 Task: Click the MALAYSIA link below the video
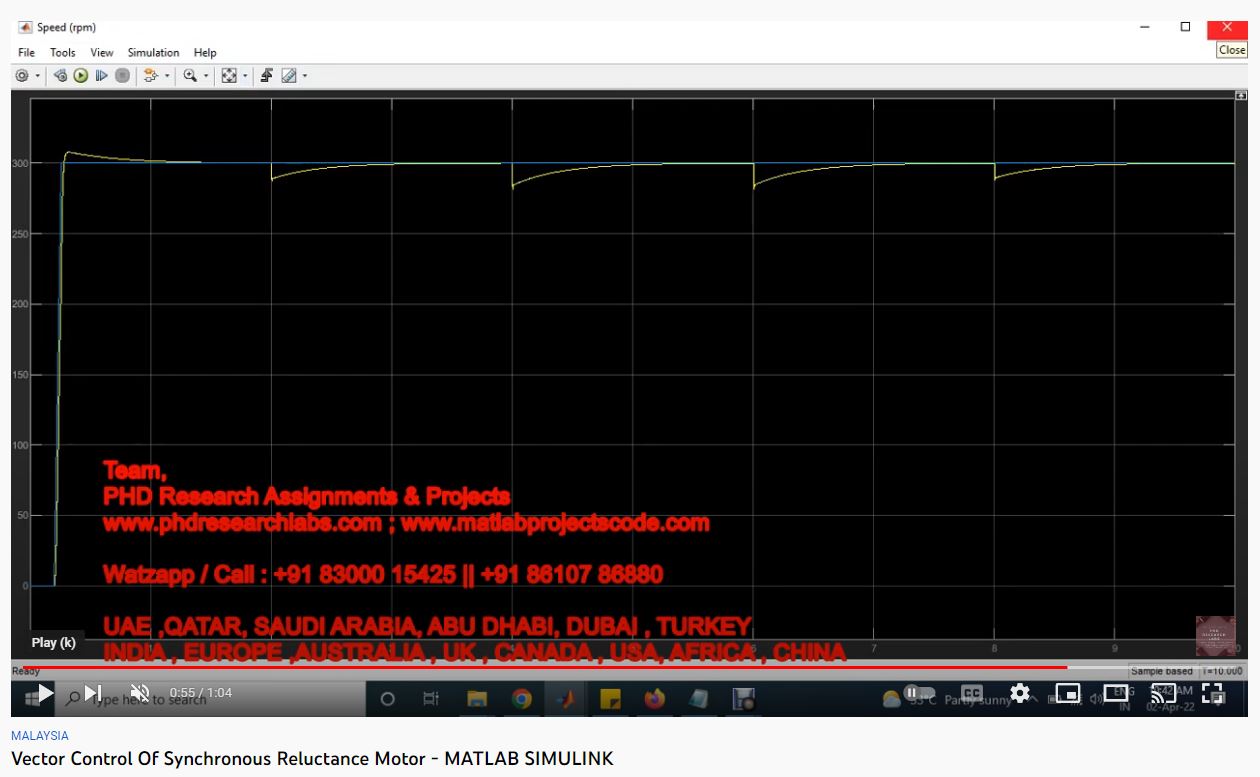click(x=40, y=735)
